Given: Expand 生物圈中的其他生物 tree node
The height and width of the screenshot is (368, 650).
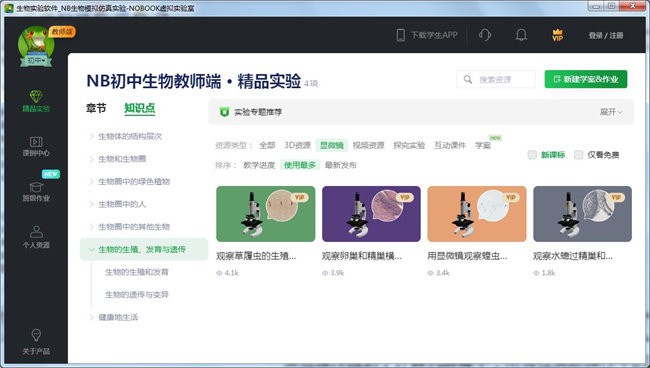Looking at the screenshot, I should (91, 227).
